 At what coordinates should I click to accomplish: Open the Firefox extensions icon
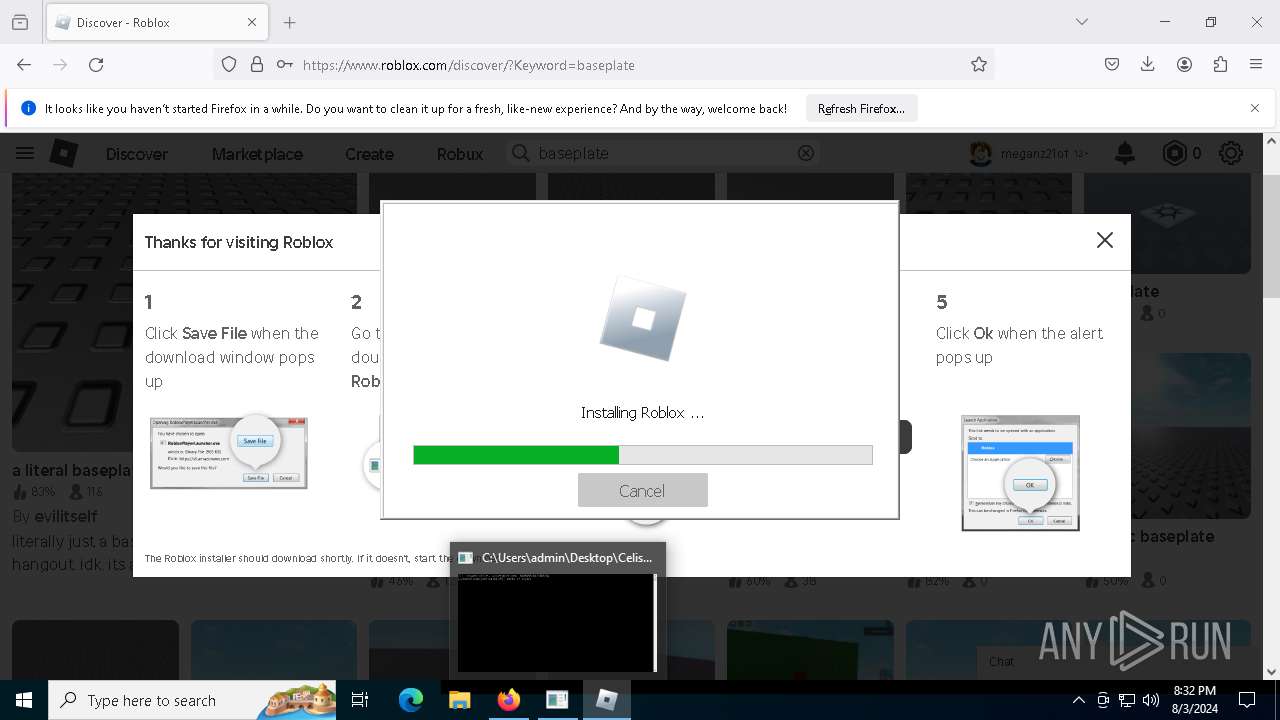point(1220,65)
